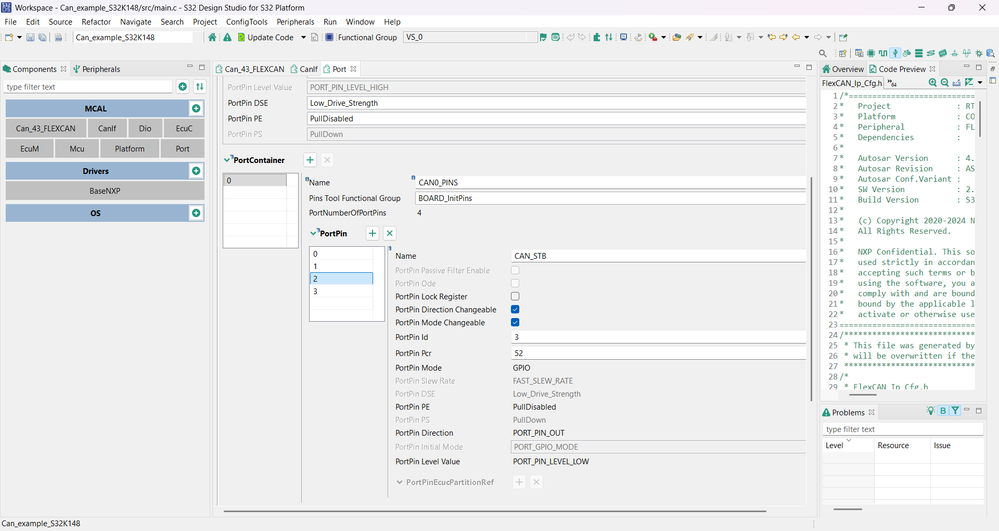
Task: Open the Peripherals menu in menu bar
Action: [295, 22]
